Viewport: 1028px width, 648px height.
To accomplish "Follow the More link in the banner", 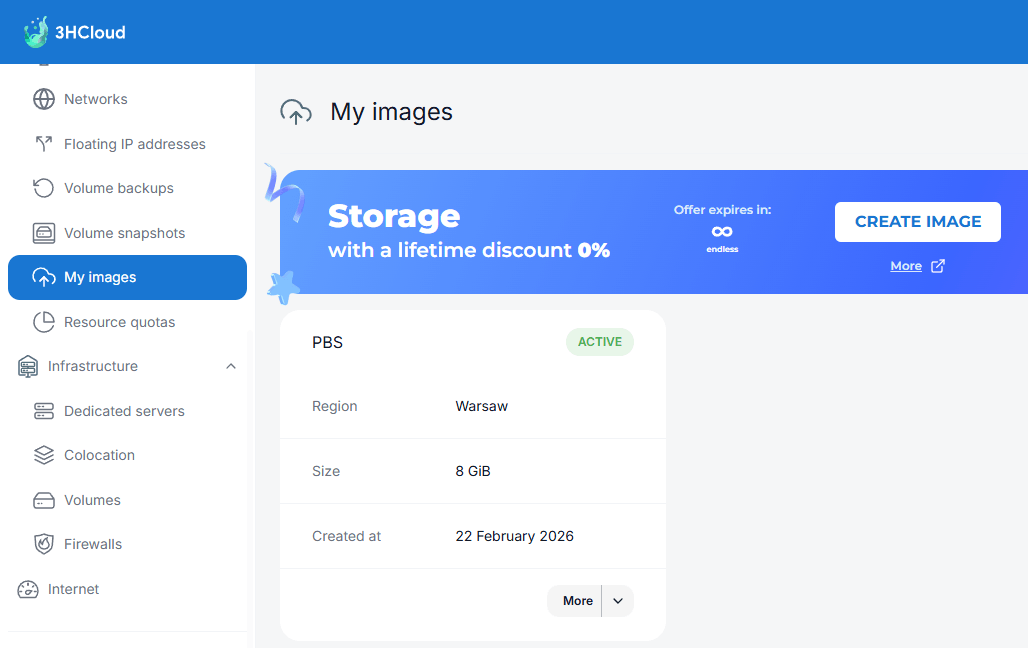I will (x=906, y=266).
